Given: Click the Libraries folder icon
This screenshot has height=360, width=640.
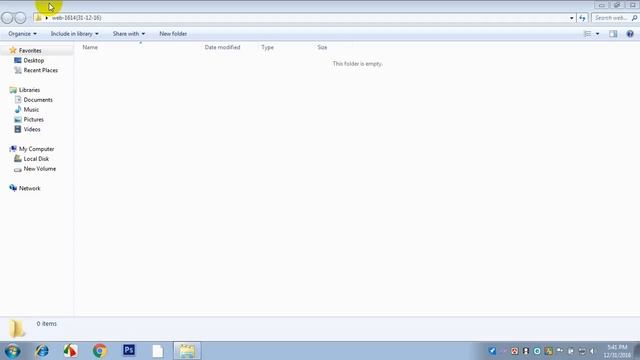Looking at the screenshot, I should 13,90.
